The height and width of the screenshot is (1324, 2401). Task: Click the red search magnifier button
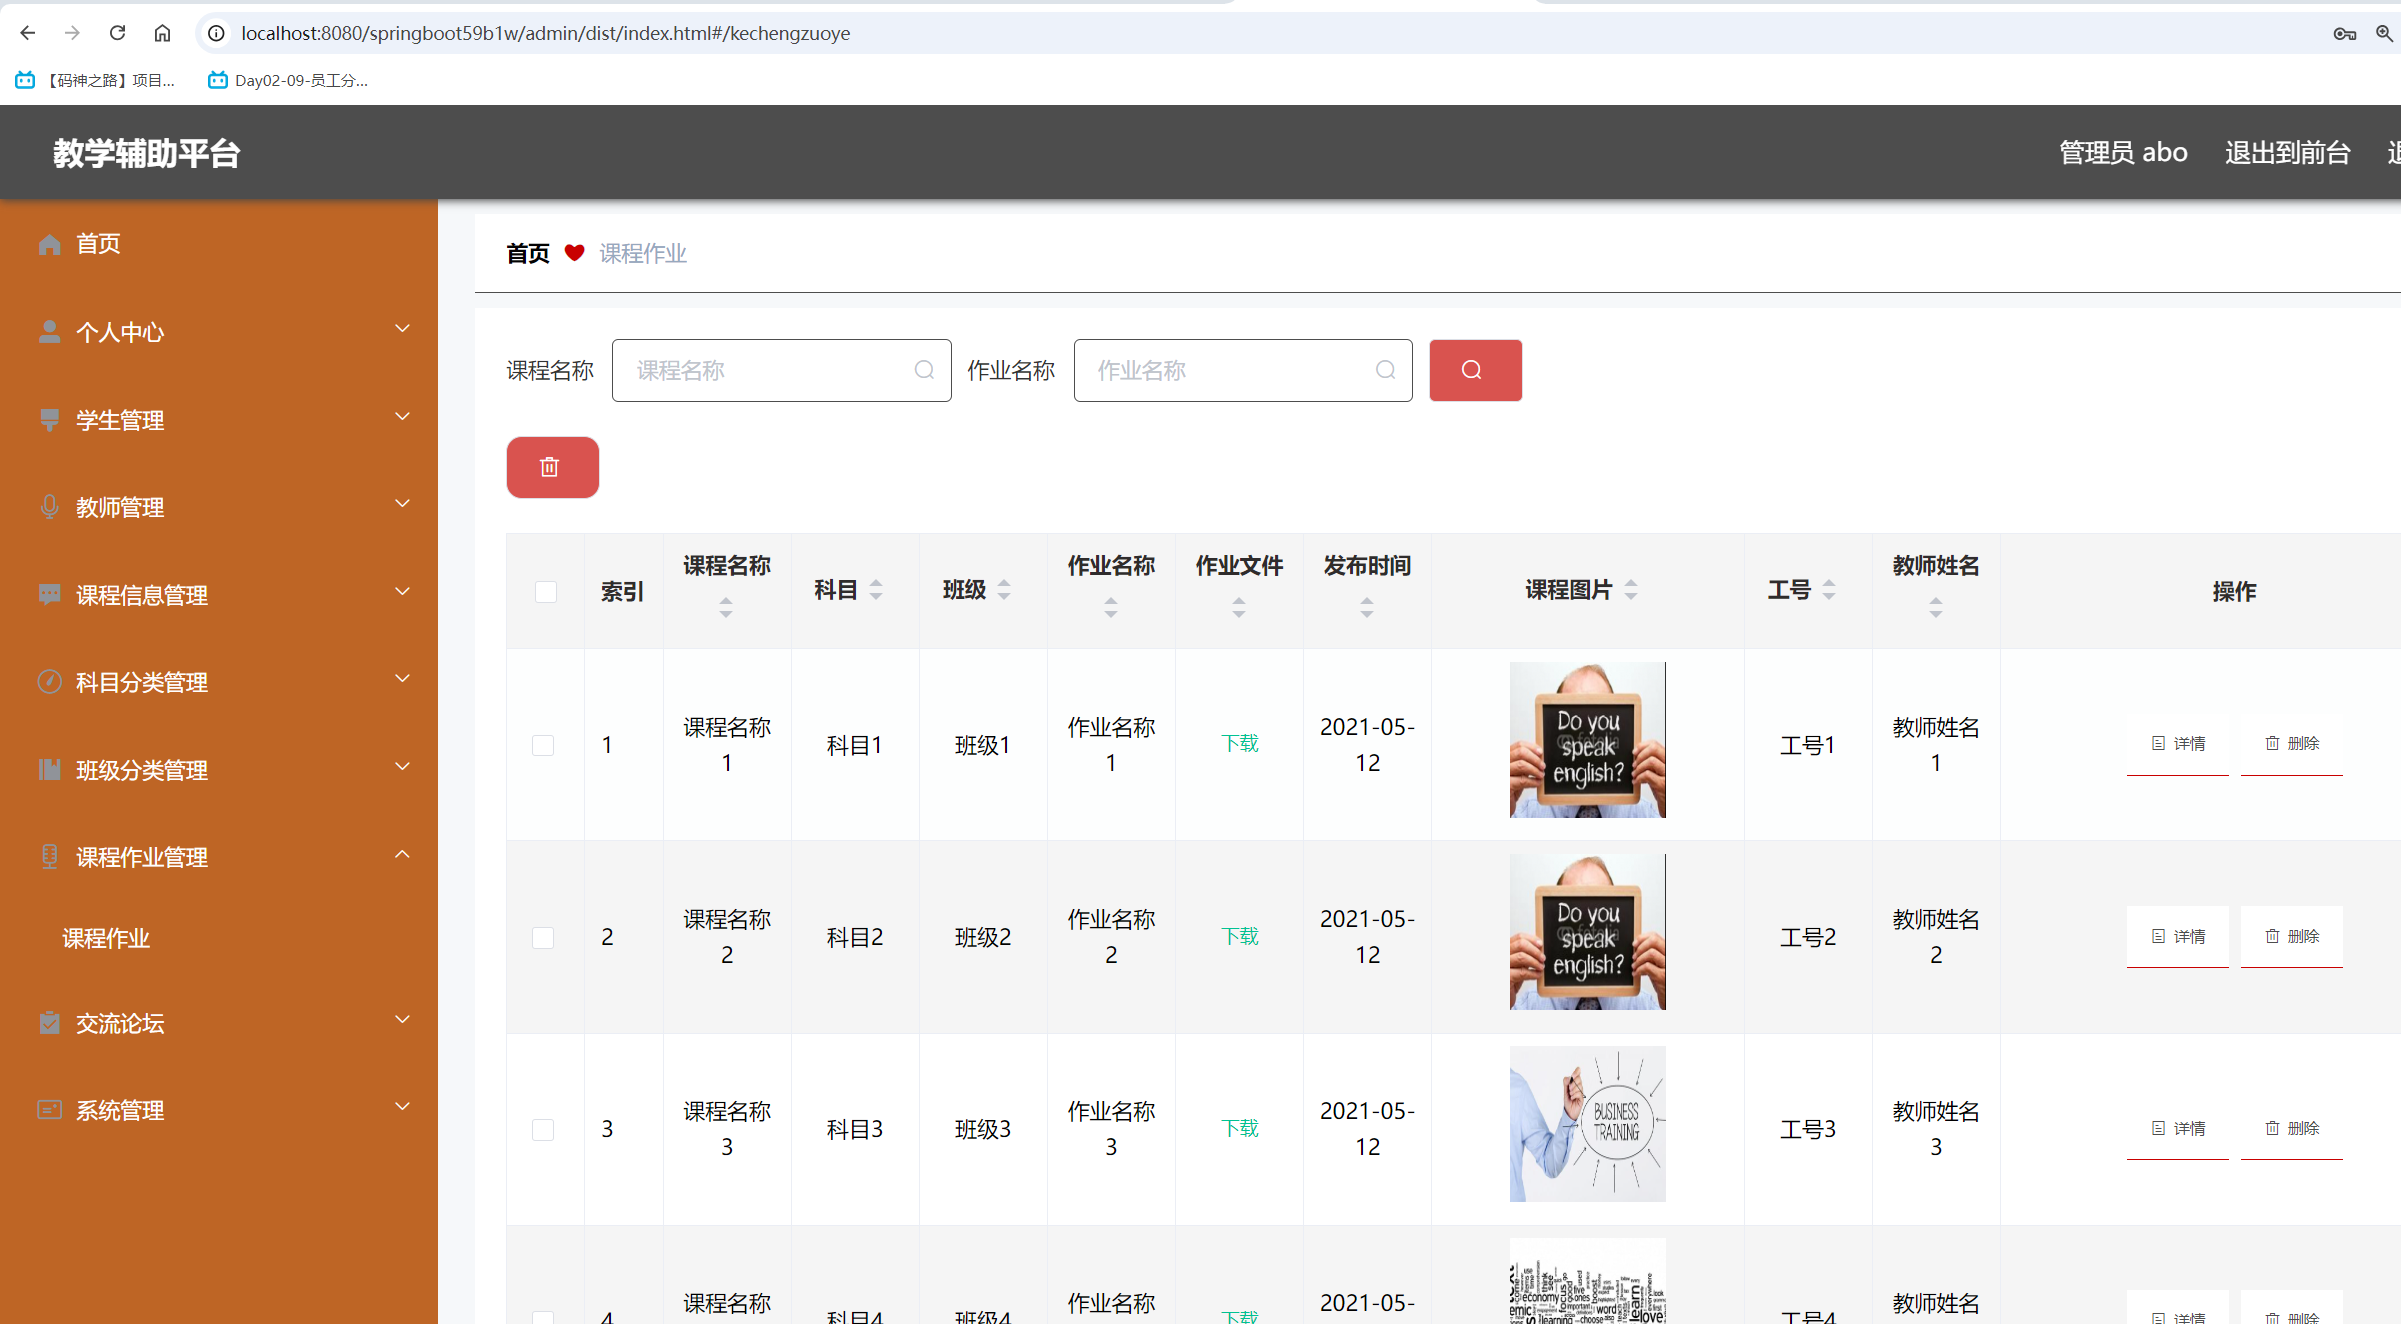point(1474,370)
